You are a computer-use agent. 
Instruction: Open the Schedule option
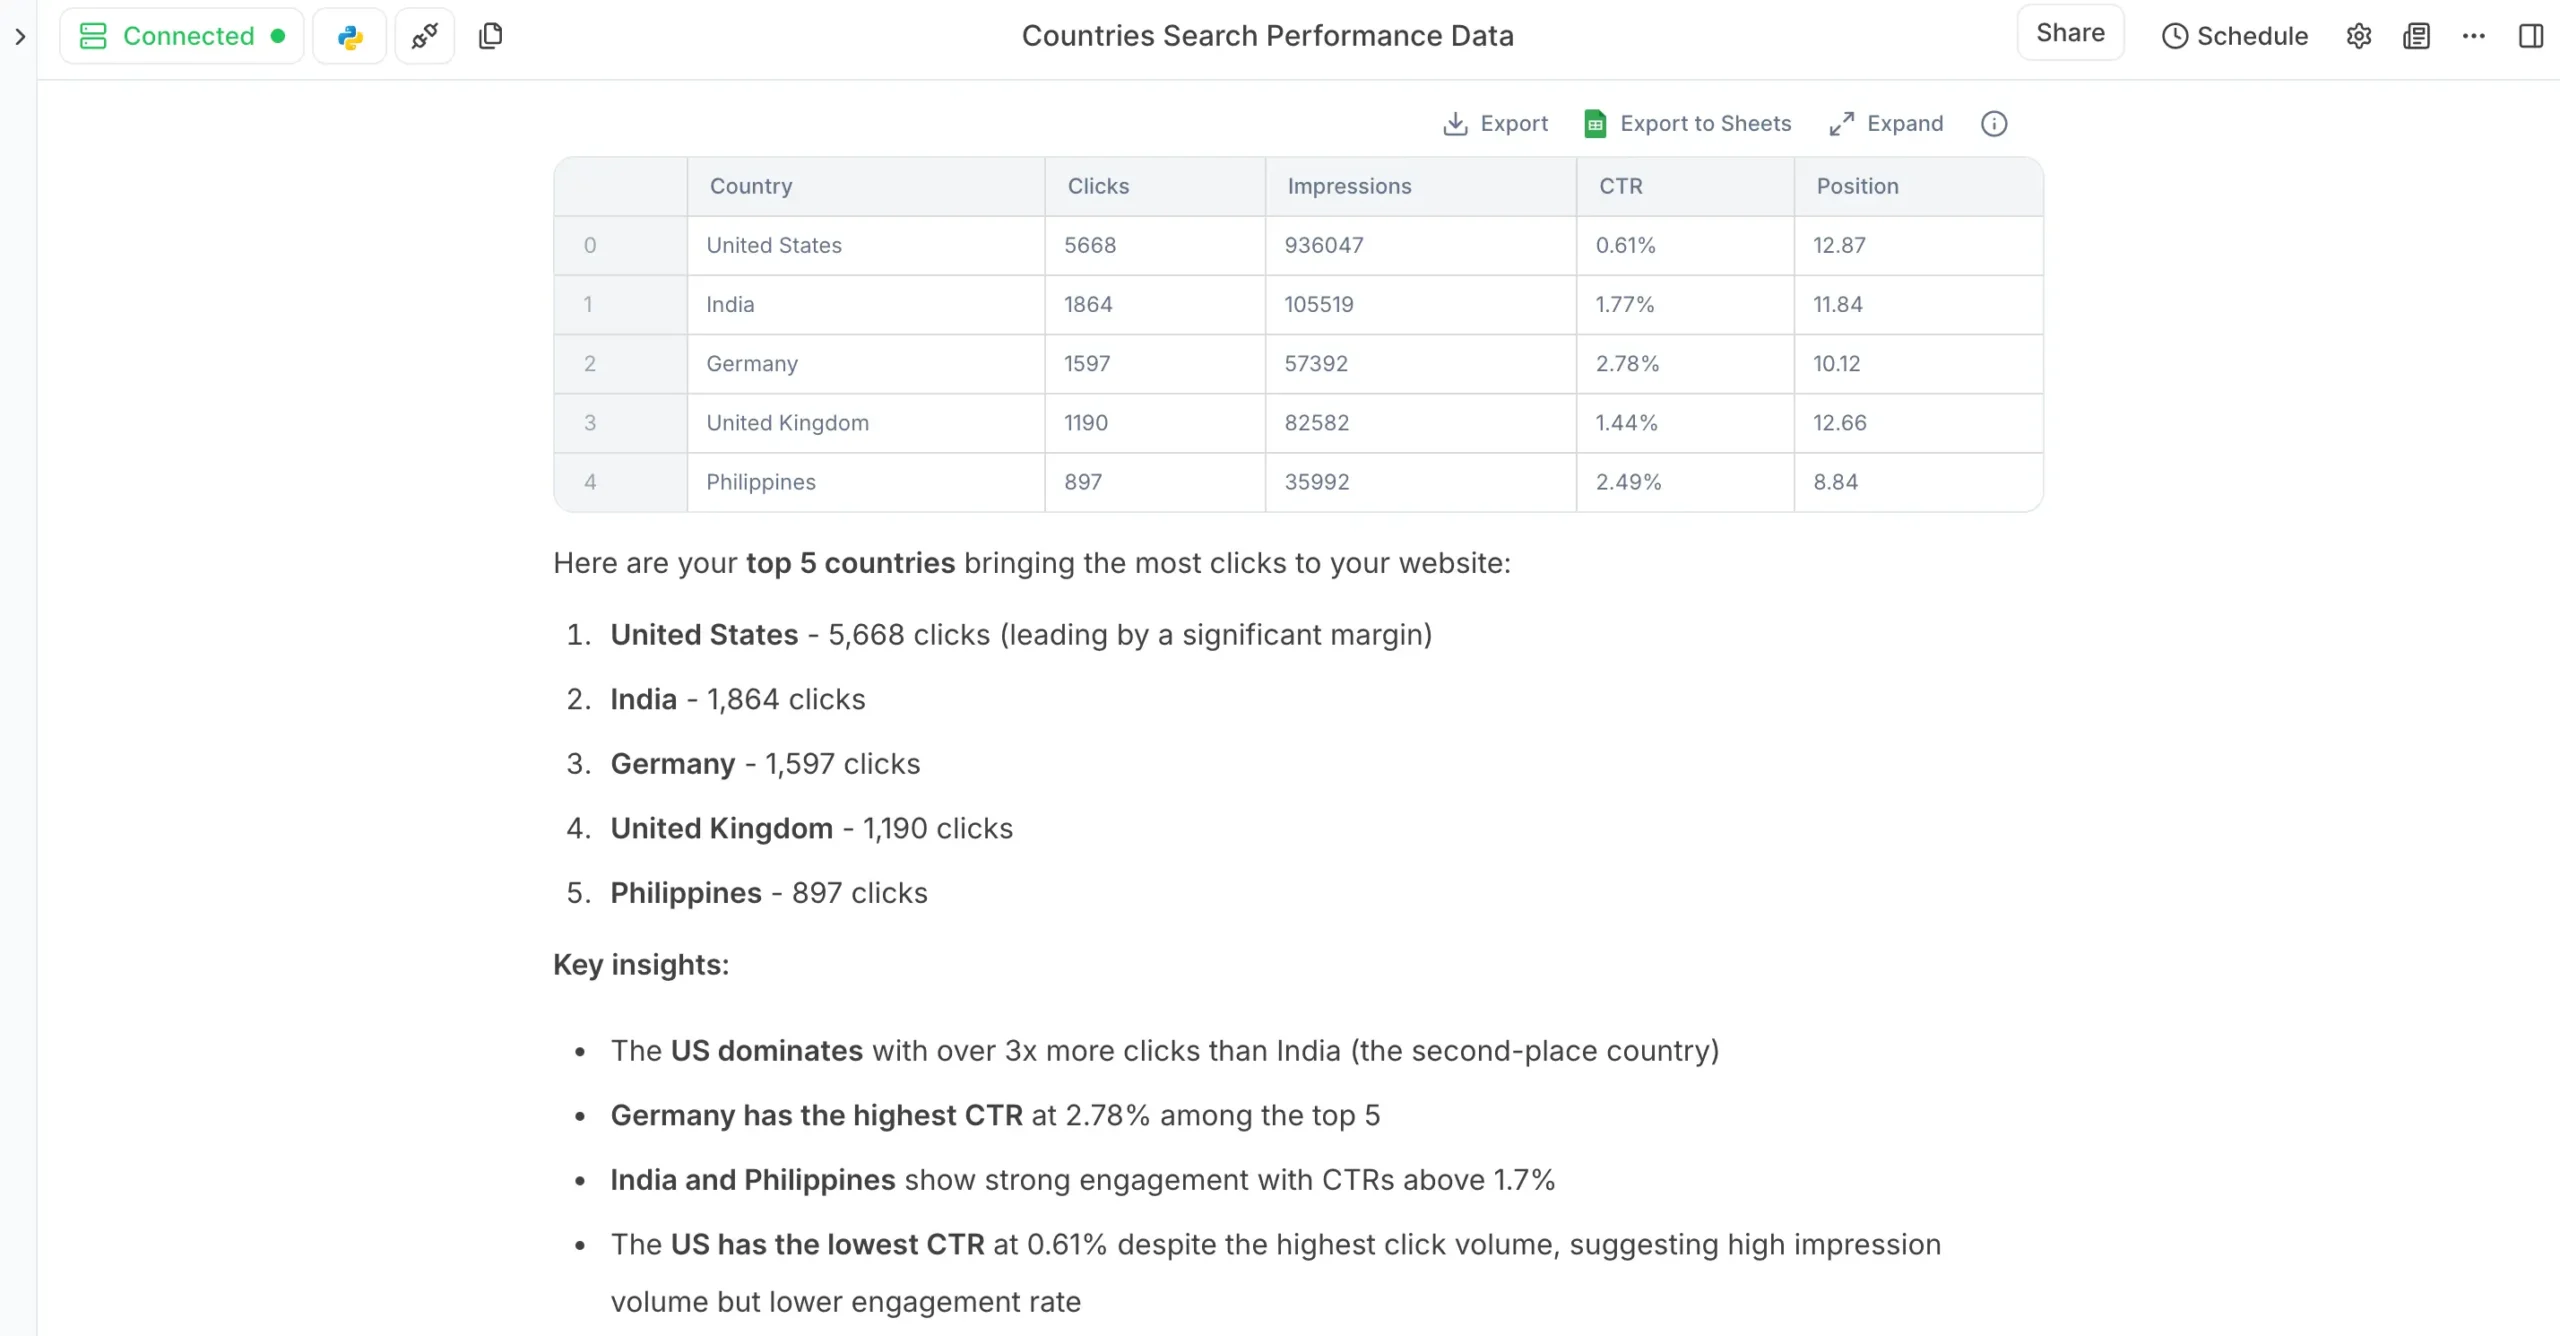(2234, 36)
